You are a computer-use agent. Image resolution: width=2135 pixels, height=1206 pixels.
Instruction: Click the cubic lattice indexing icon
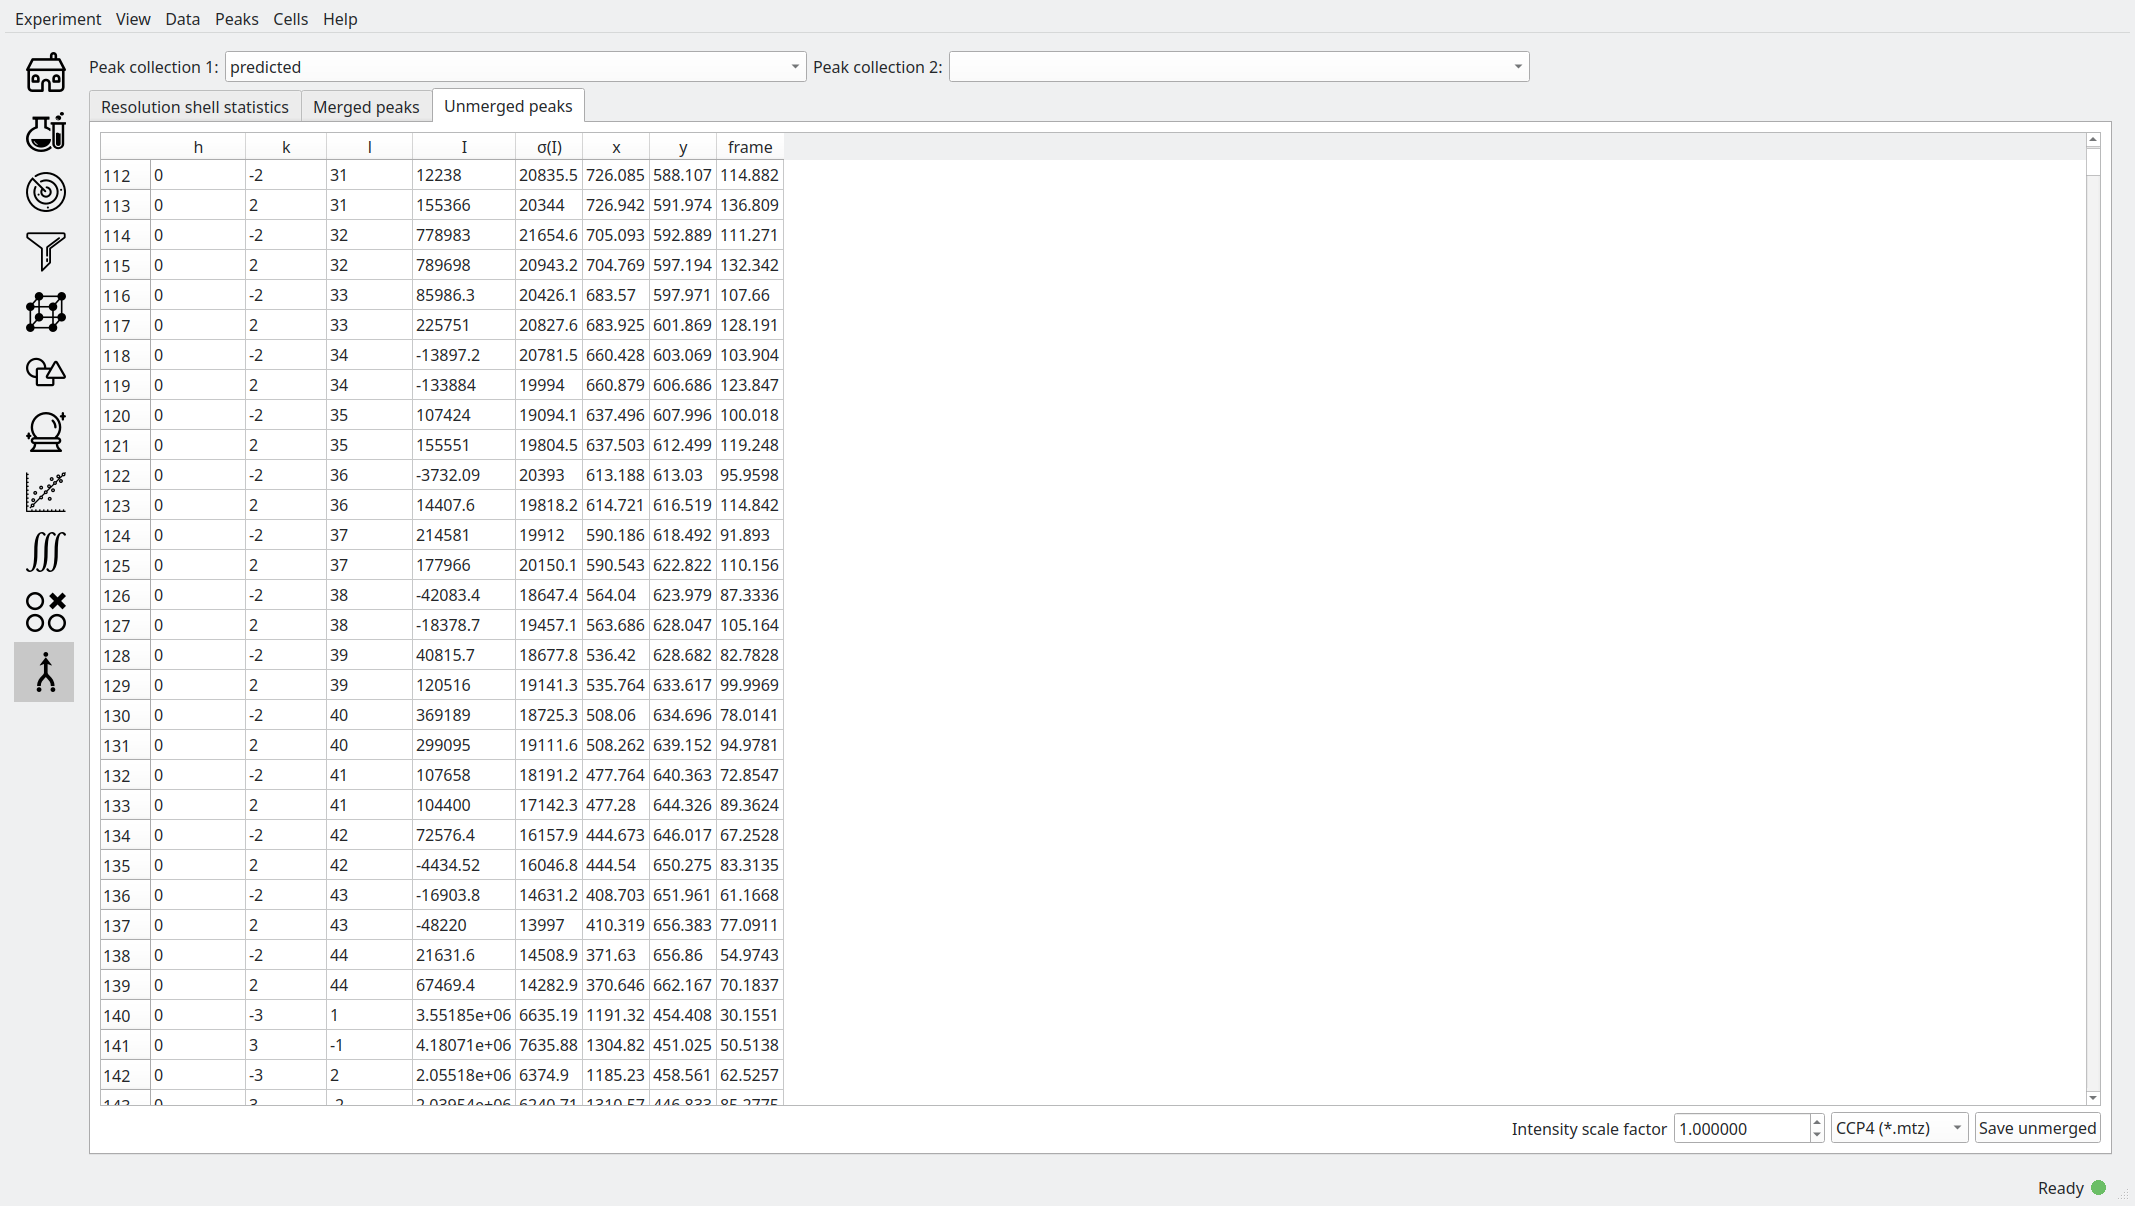45,312
